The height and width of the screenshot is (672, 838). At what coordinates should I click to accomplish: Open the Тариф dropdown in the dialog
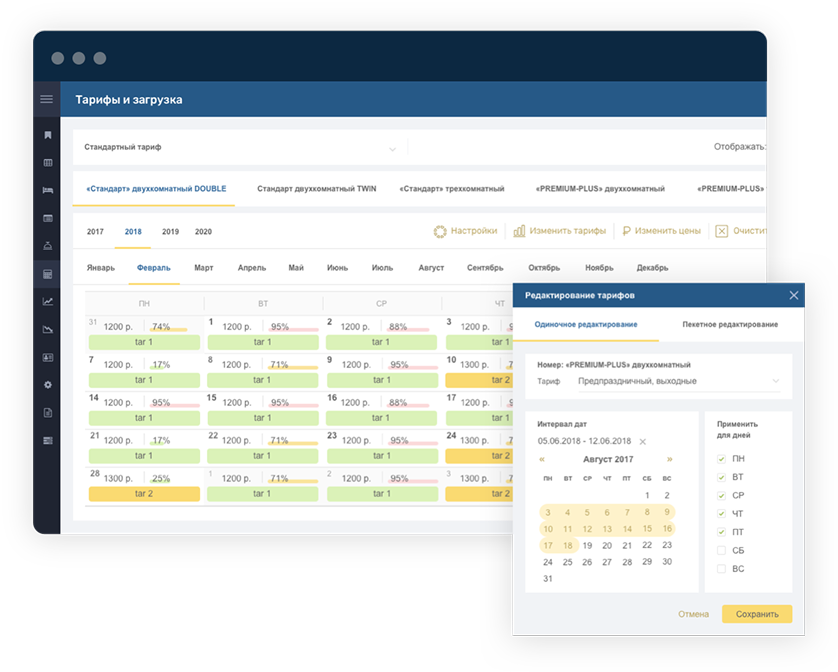(x=775, y=381)
